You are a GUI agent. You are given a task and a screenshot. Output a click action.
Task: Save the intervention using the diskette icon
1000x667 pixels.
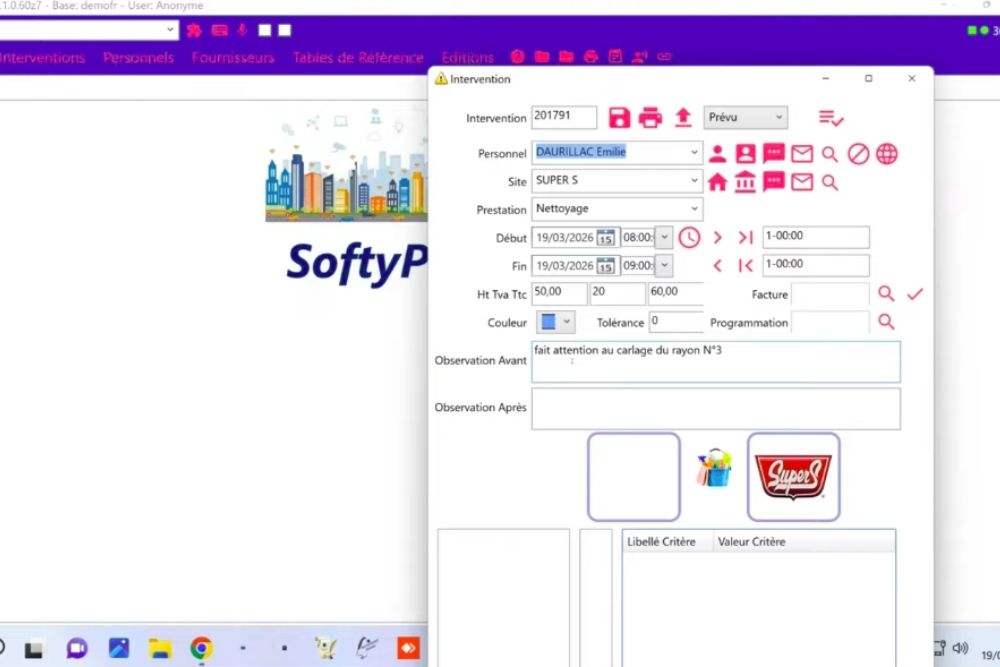coord(619,117)
